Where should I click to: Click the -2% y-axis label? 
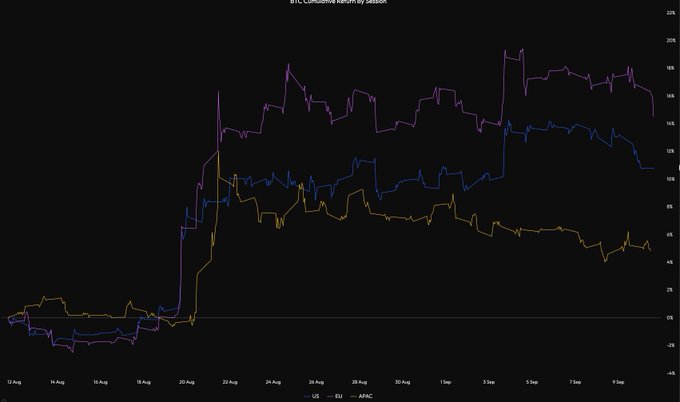tap(671, 345)
